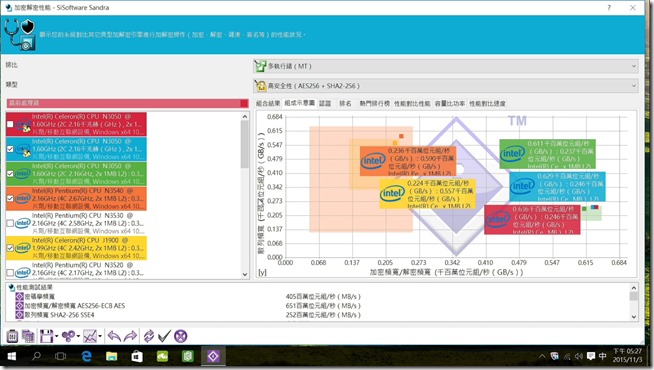The width and height of the screenshot is (654, 370).
Task: Click the question mark help button
Action: [x=609, y=8]
